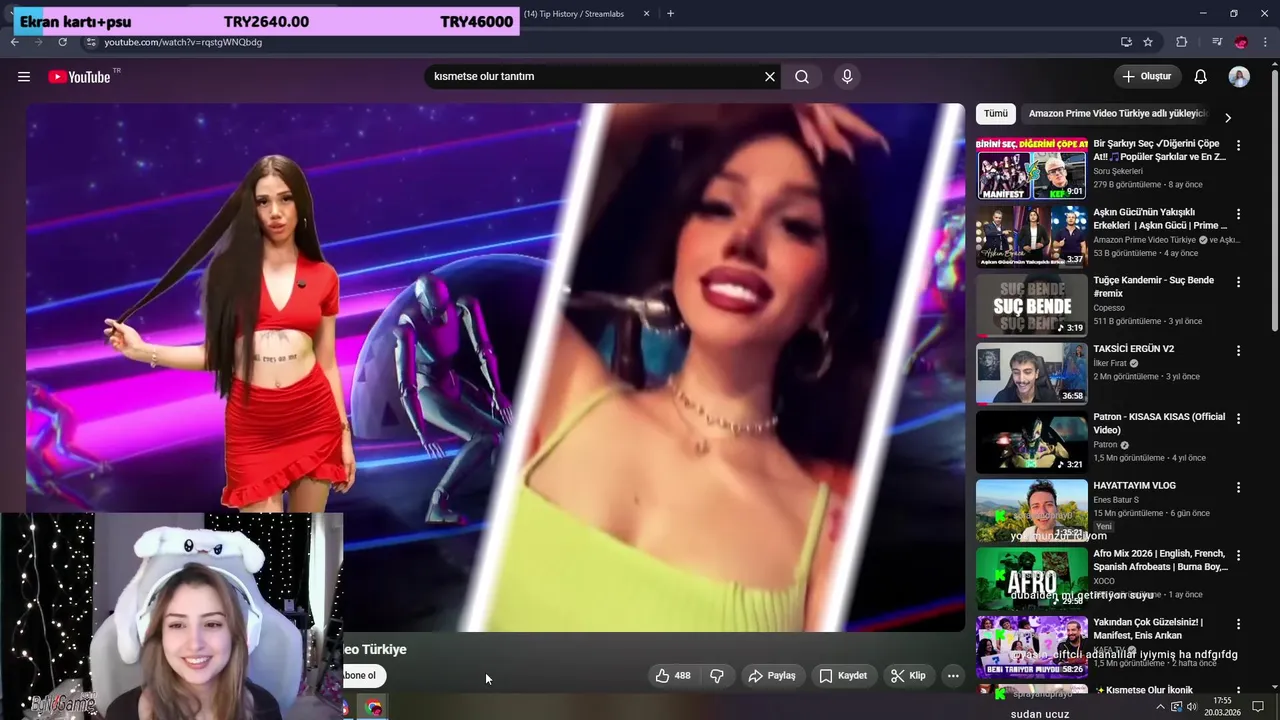Open the TAKSİCİ ERGÜN V2 thumbnail
1280x720 pixels.
[1031, 374]
